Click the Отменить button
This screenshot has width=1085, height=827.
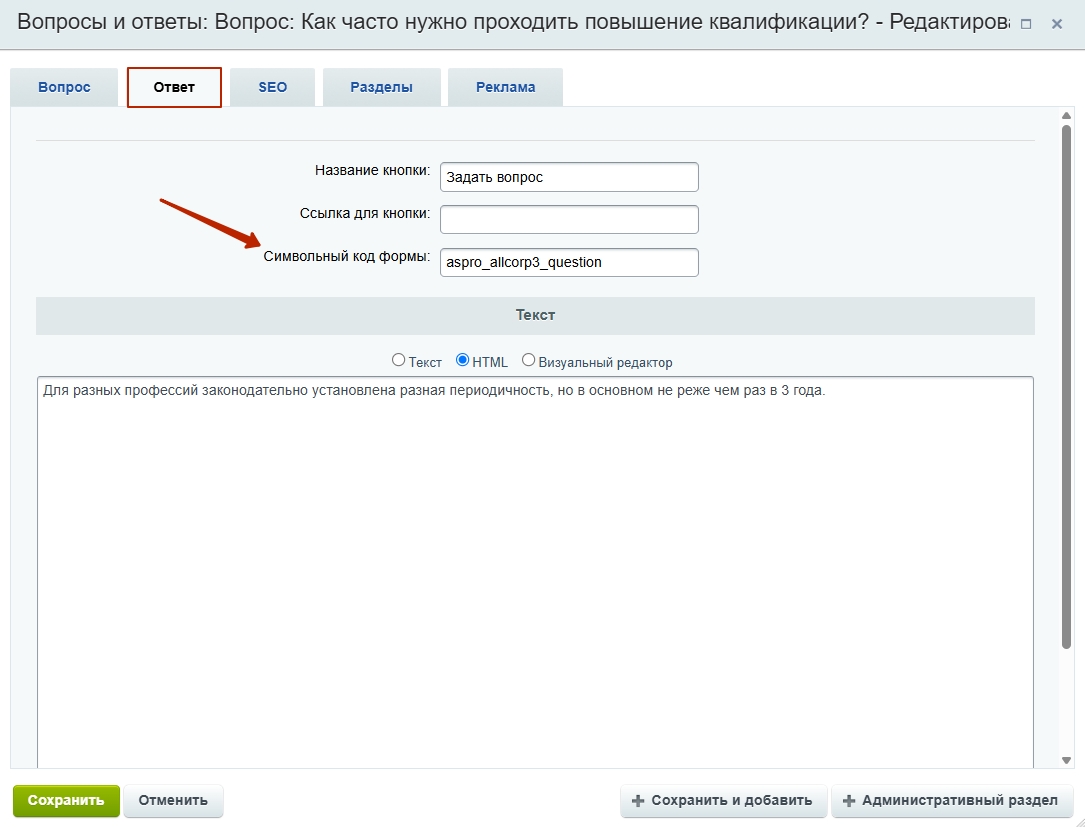173,801
